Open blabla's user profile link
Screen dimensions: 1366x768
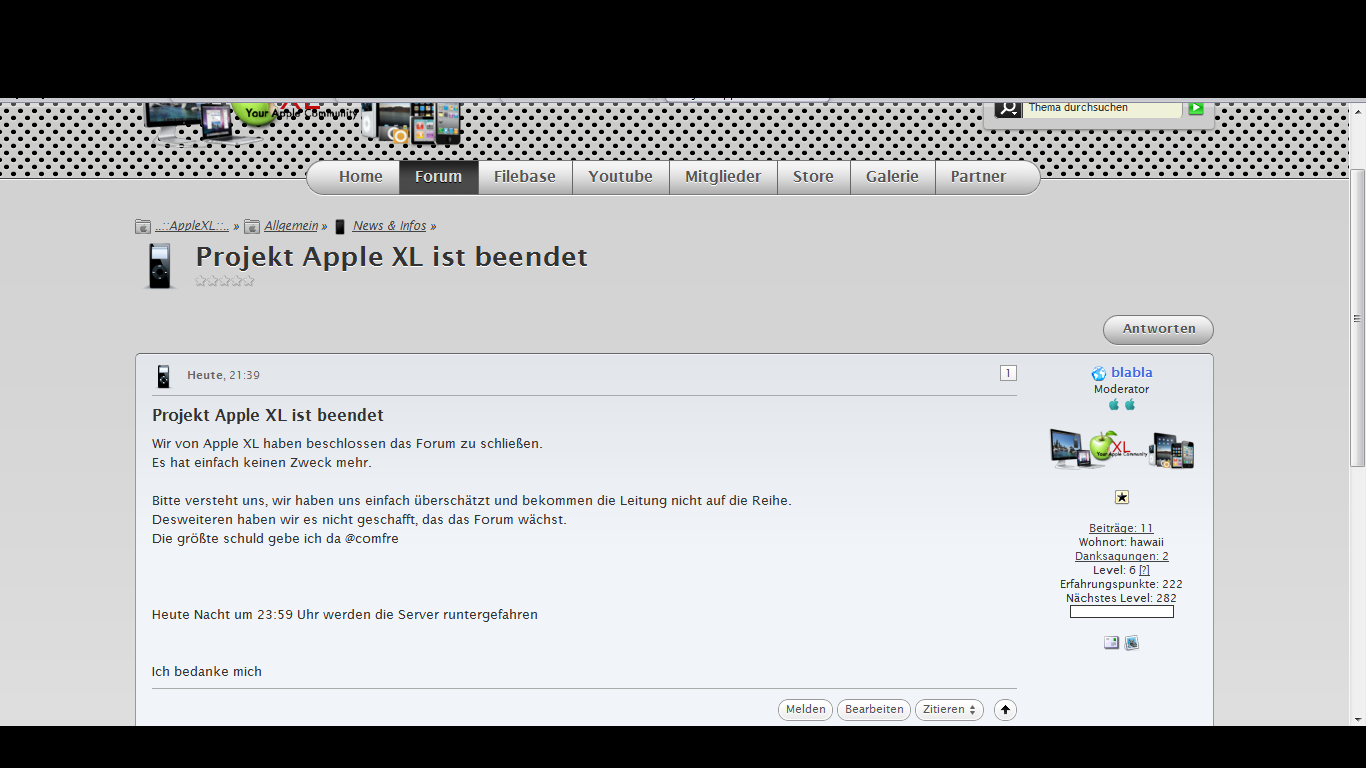tap(1132, 373)
